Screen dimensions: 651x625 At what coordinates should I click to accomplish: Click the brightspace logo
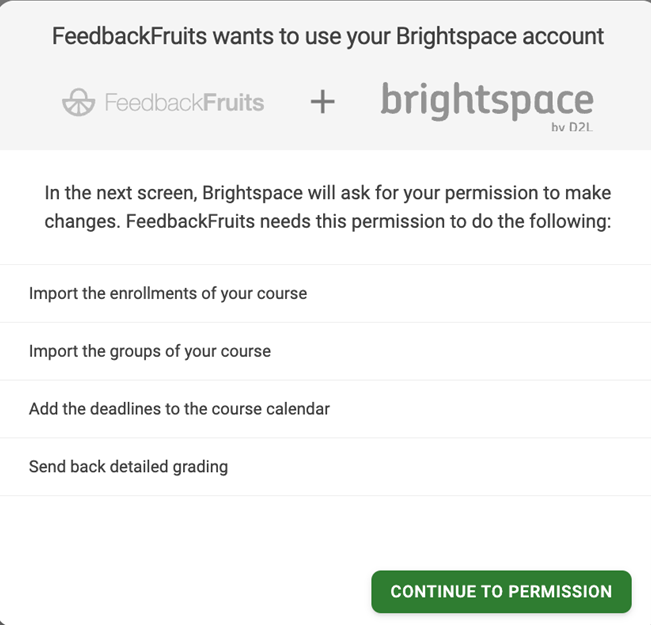[486, 100]
